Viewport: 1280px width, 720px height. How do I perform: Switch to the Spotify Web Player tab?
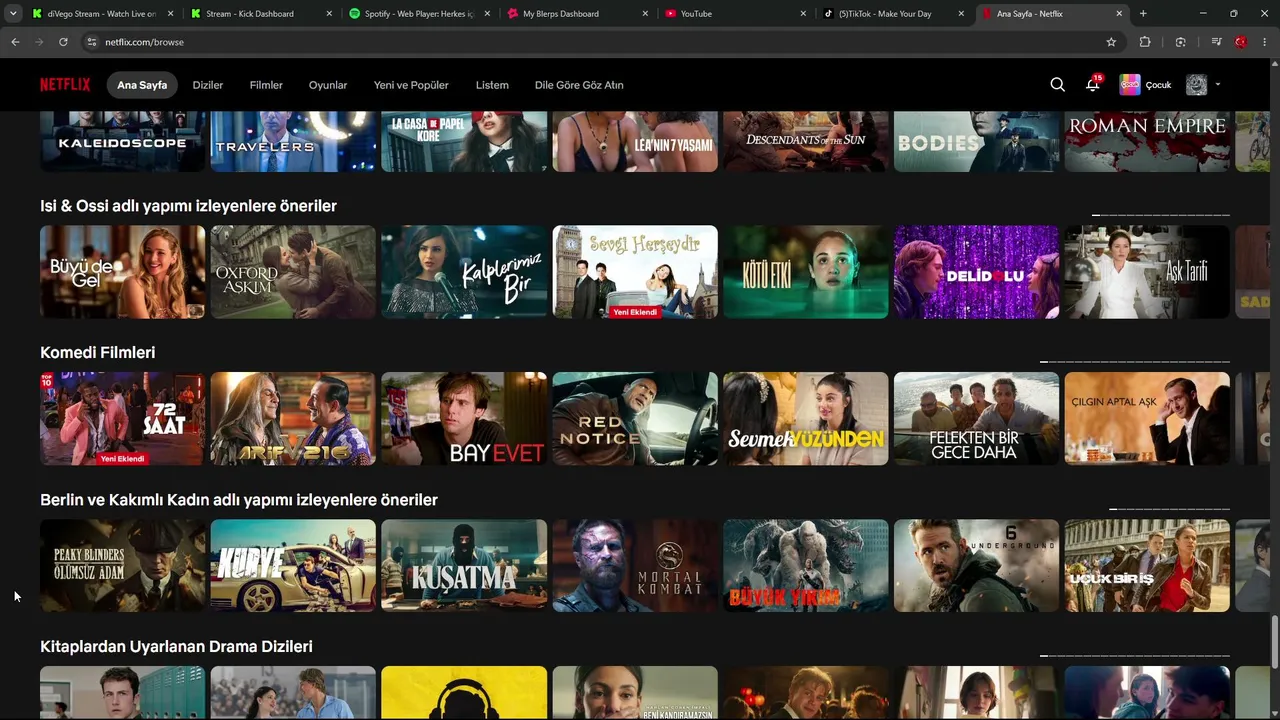(417, 14)
